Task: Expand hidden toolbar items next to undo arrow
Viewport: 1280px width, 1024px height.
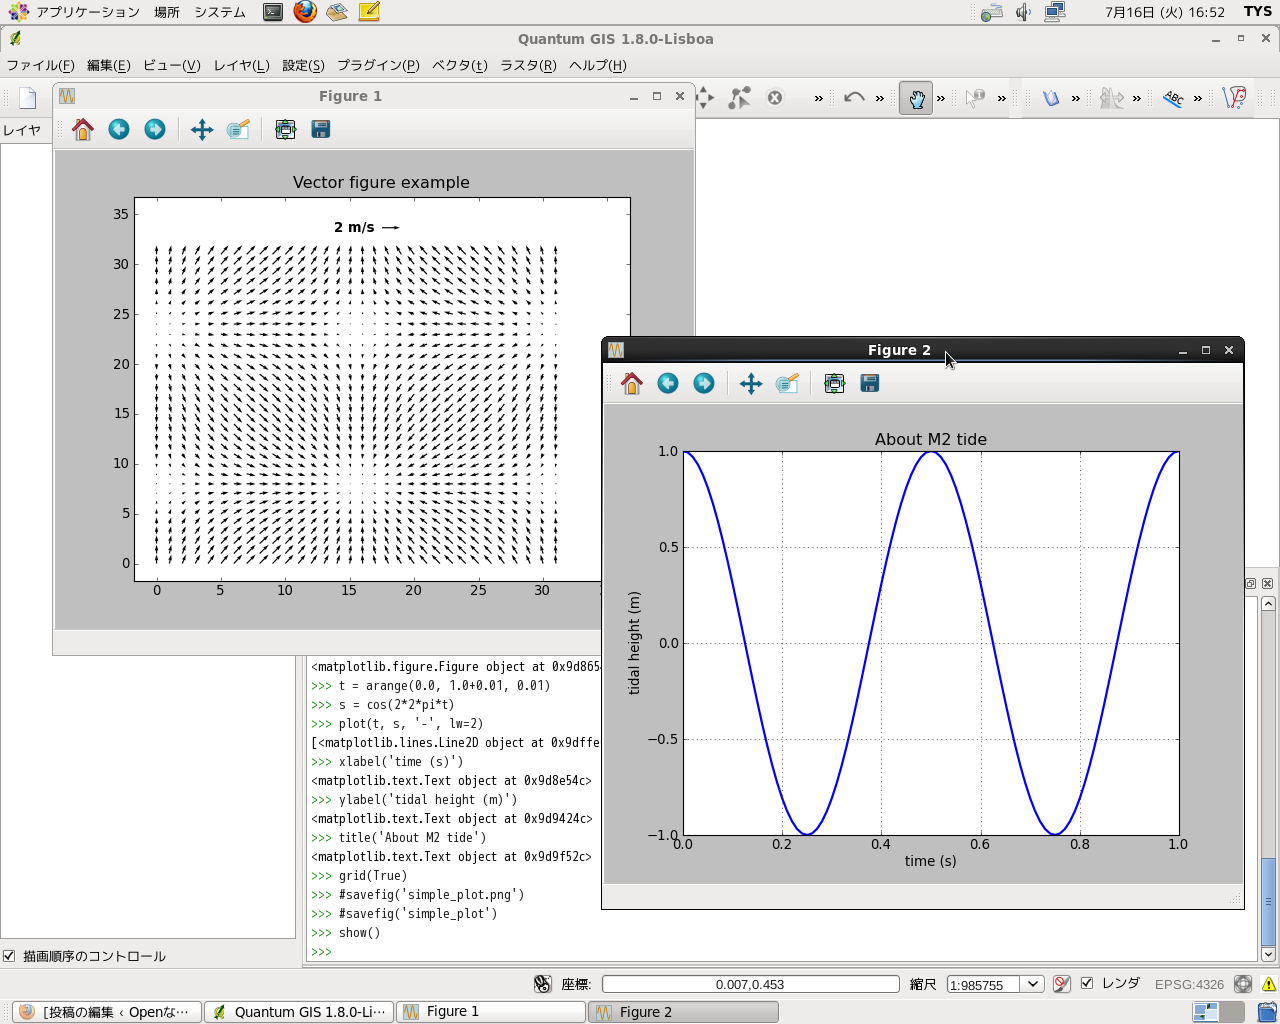Action: click(880, 98)
